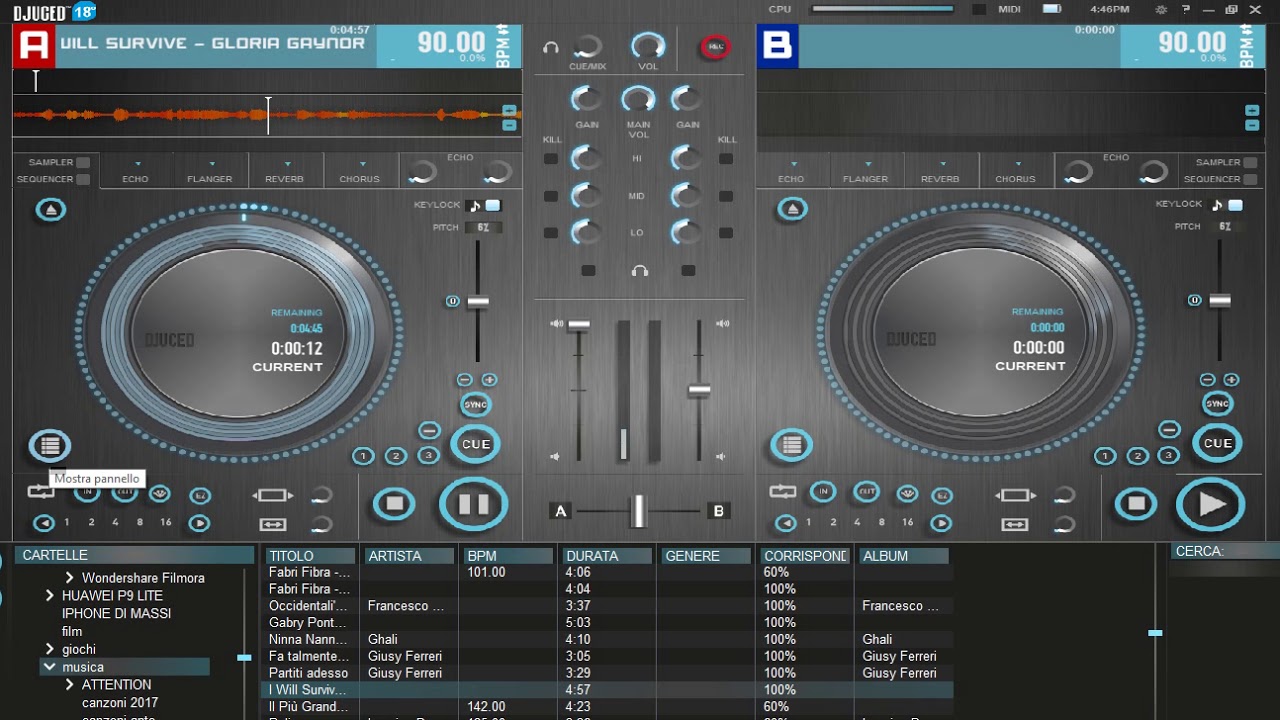Open help with the question mark icon

coord(1186,10)
